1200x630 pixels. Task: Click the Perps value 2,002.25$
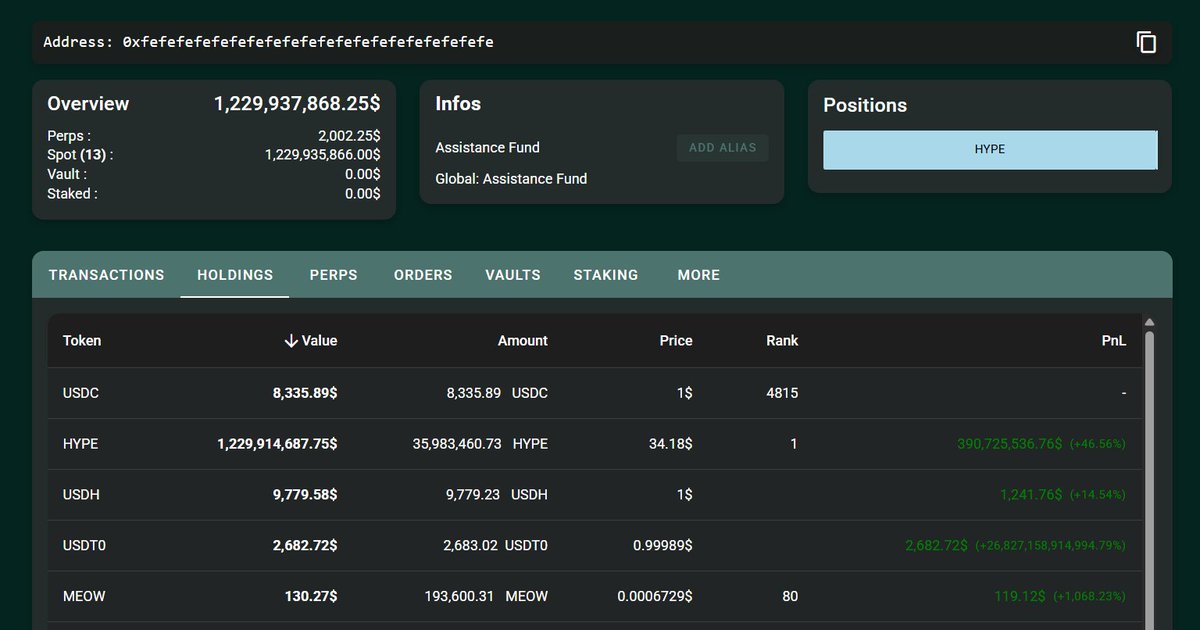click(349, 136)
